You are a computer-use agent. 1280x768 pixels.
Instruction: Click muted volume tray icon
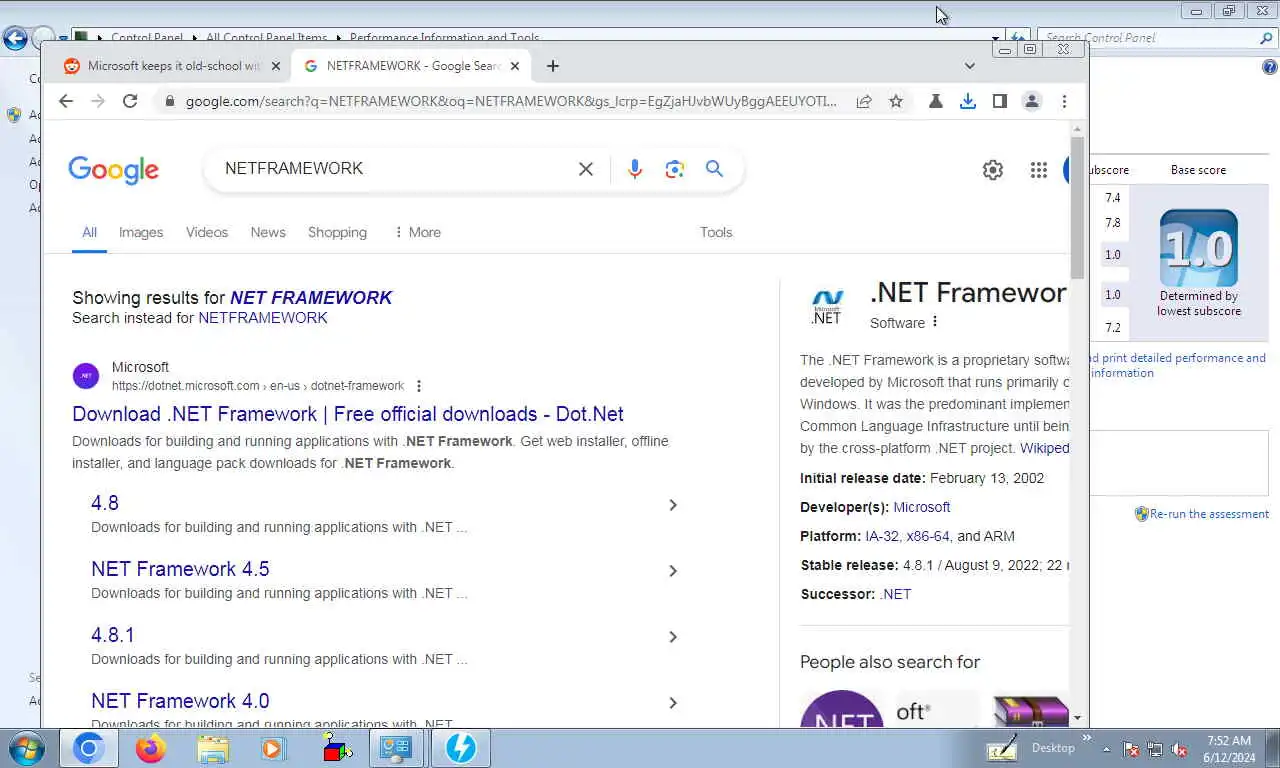pos(1179,749)
